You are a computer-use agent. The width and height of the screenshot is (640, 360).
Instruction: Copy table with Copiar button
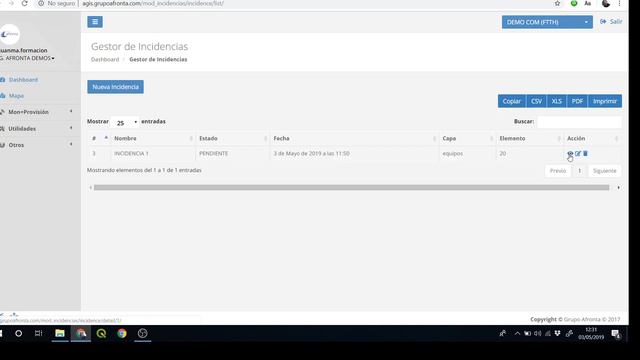click(x=511, y=101)
